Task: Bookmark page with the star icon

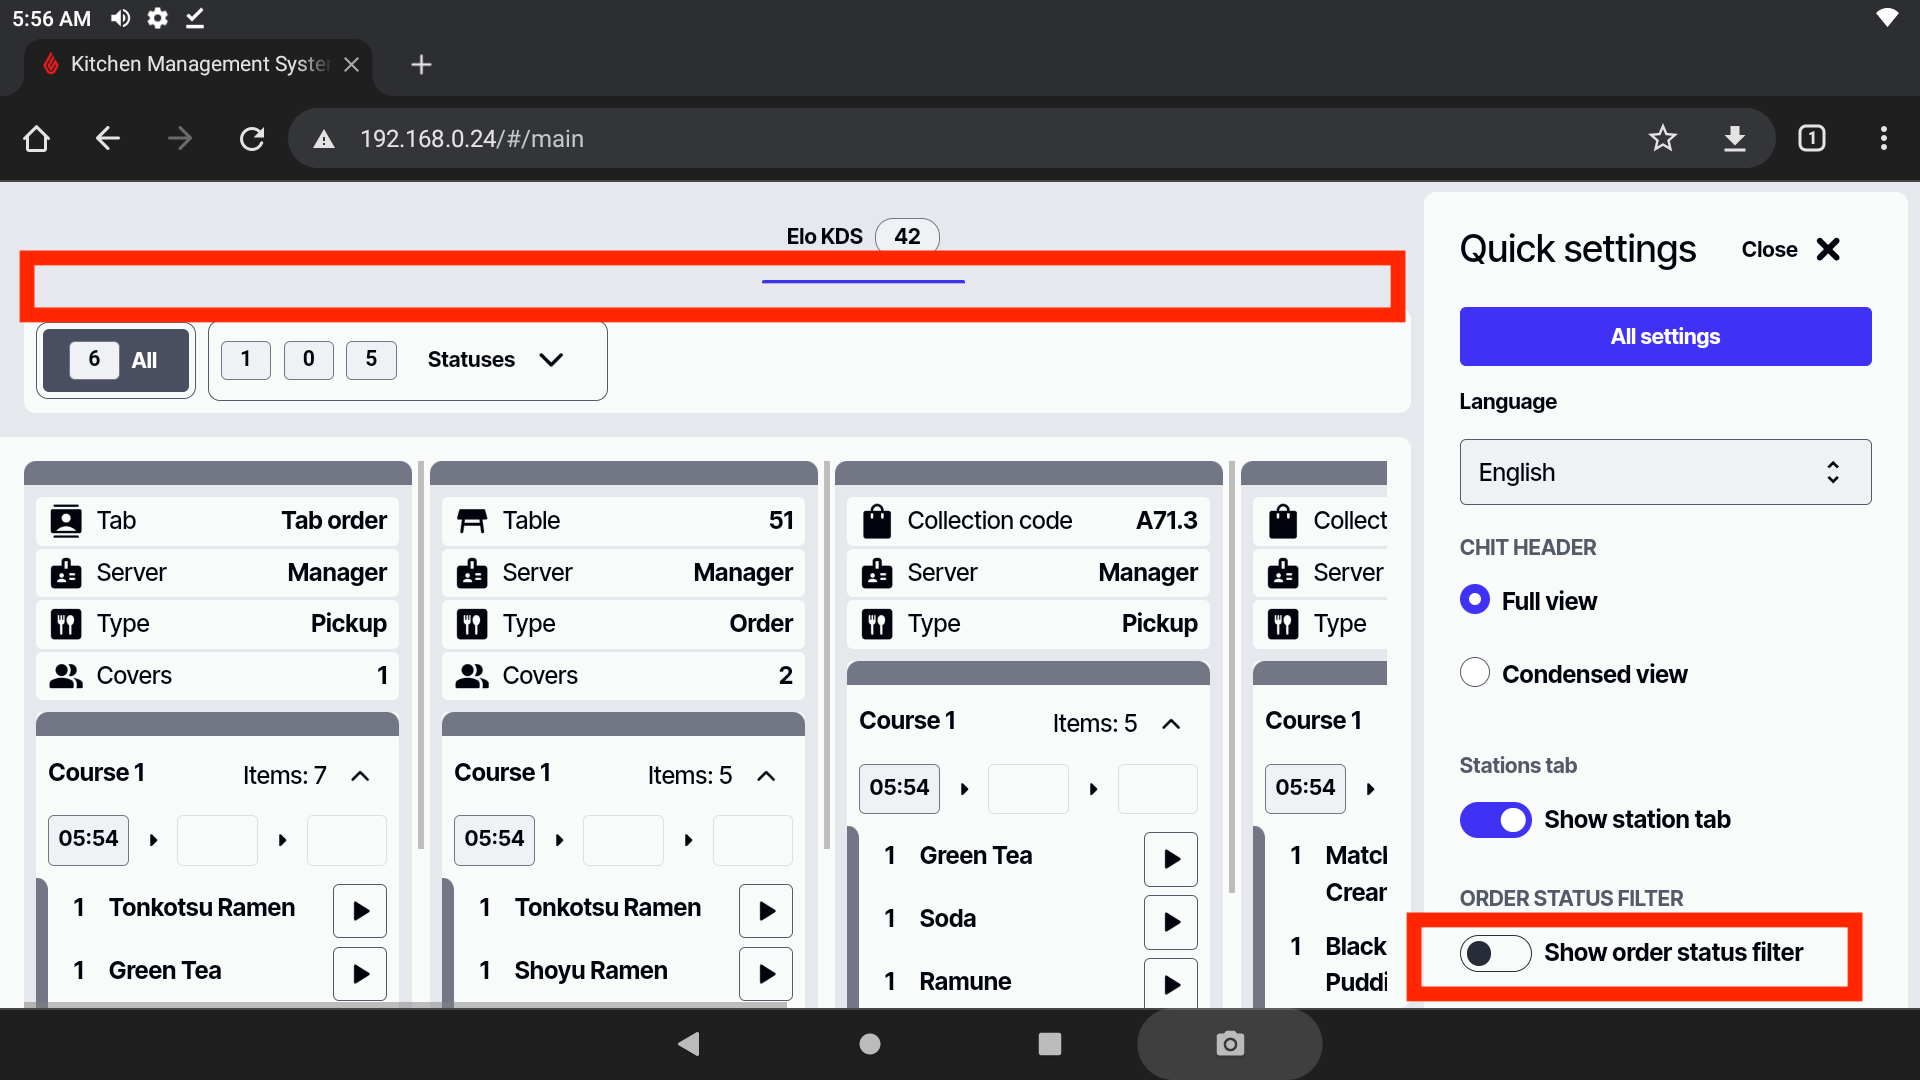Action: (x=1662, y=138)
